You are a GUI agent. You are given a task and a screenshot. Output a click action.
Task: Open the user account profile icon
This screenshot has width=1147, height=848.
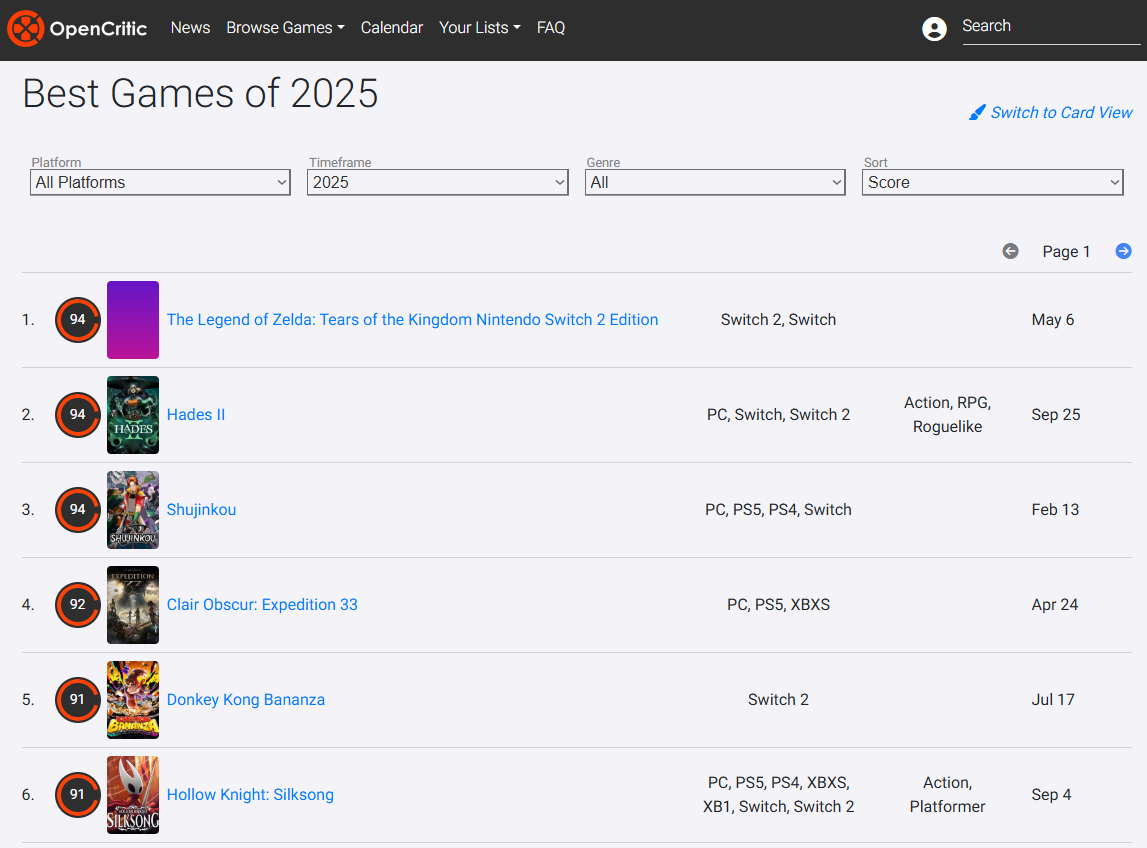pyautogui.click(x=934, y=29)
